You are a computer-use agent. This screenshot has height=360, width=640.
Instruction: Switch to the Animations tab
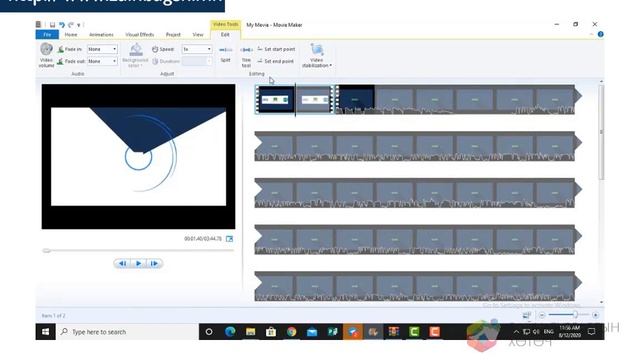(101, 35)
